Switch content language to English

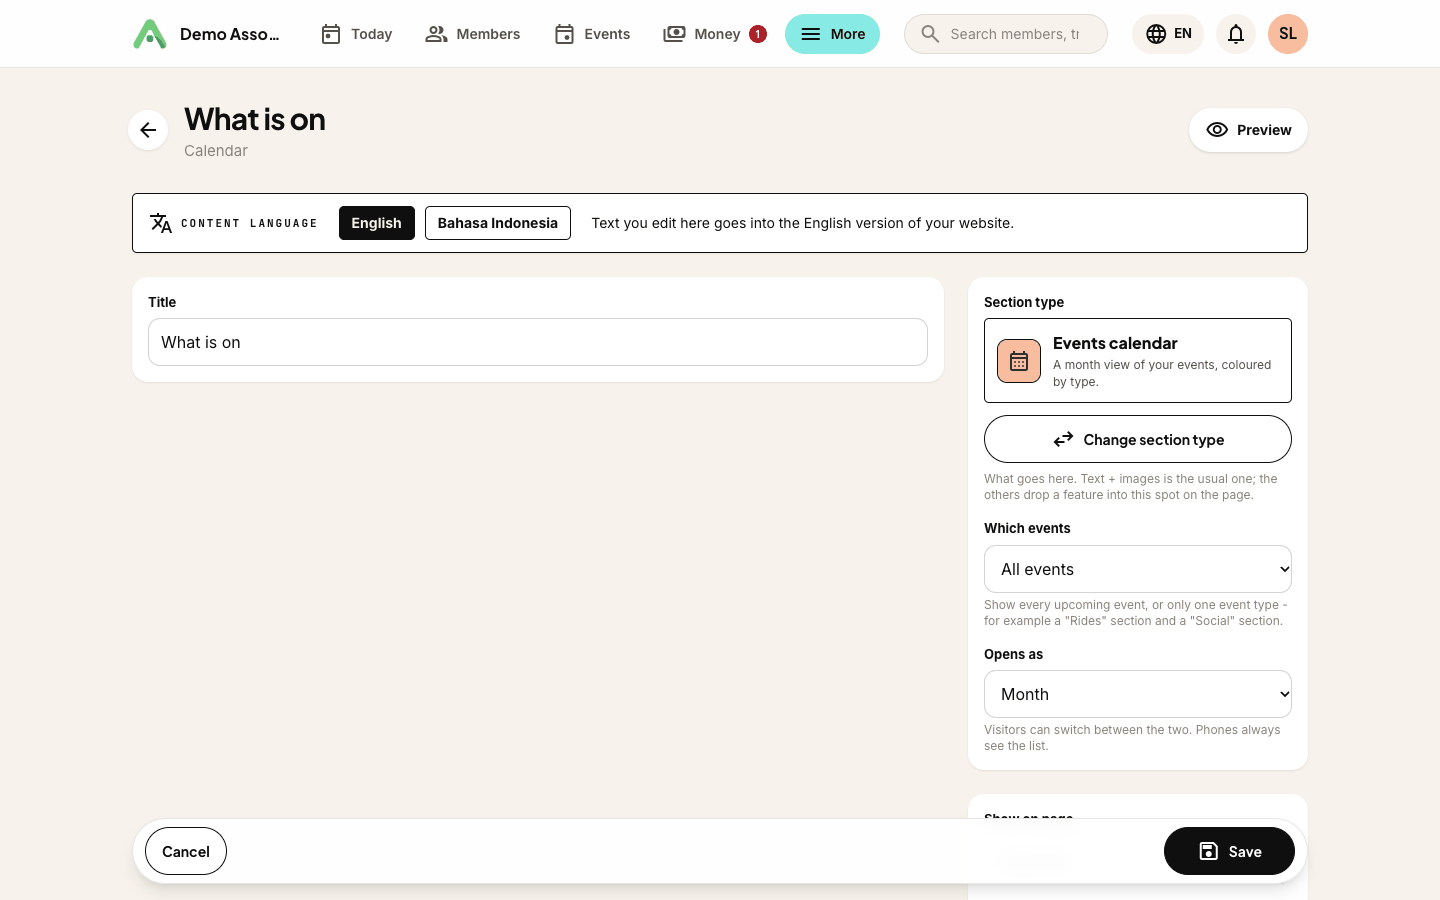(377, 223)
